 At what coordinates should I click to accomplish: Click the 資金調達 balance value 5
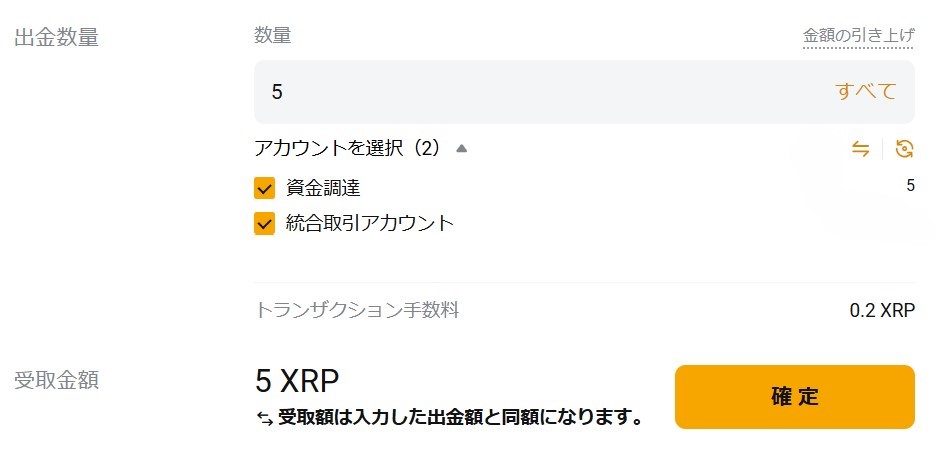(910, 185)
